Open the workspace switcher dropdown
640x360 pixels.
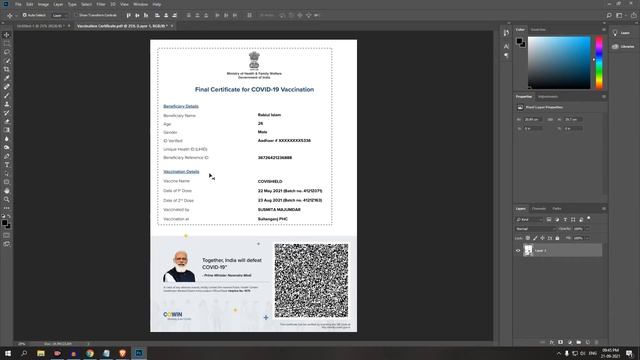620,15
